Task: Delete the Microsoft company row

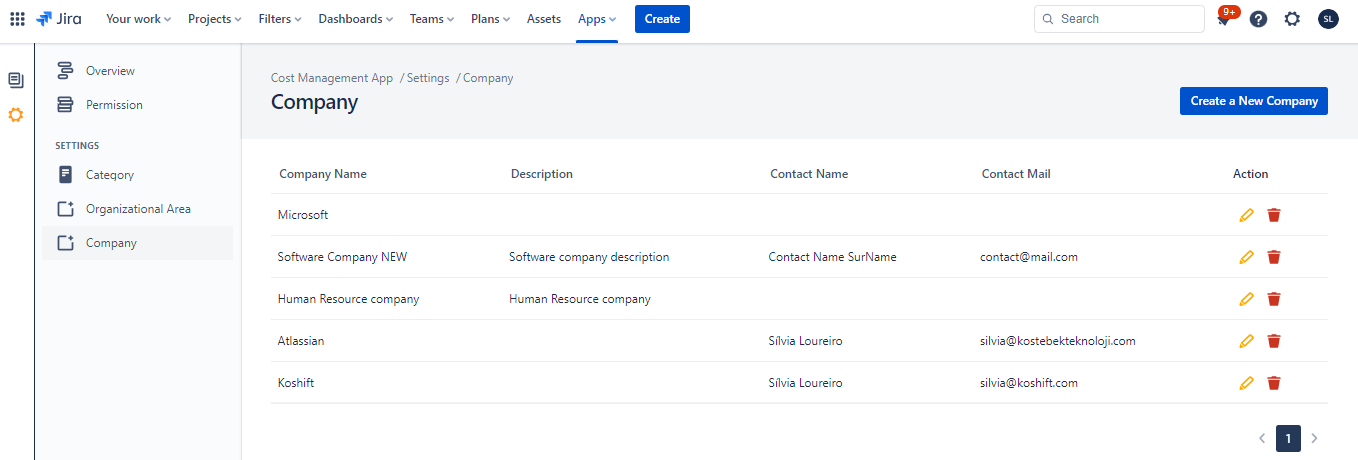Action: pos(1274,215)
